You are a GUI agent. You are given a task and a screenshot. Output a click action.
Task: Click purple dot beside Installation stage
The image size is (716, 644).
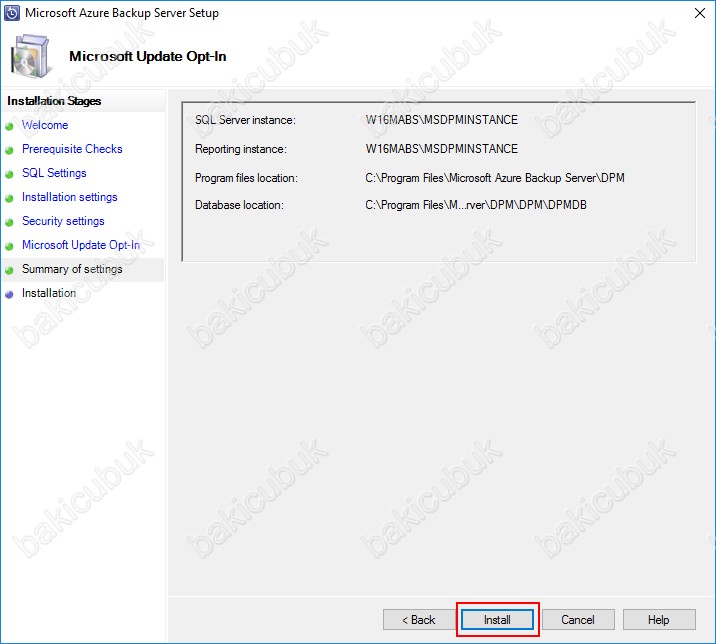pyautogui.click(x=9, y=295)
